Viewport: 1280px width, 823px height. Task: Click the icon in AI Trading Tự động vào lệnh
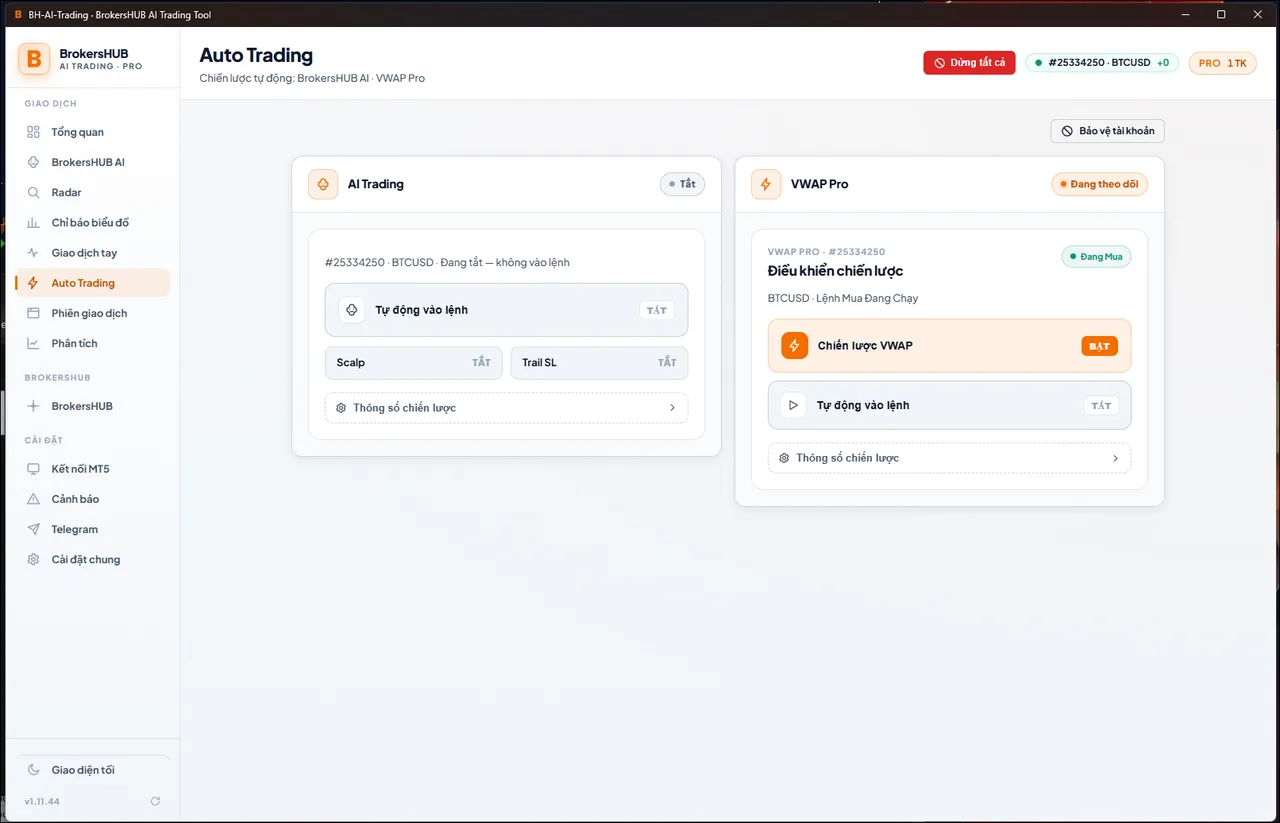(x=351, y=310)
